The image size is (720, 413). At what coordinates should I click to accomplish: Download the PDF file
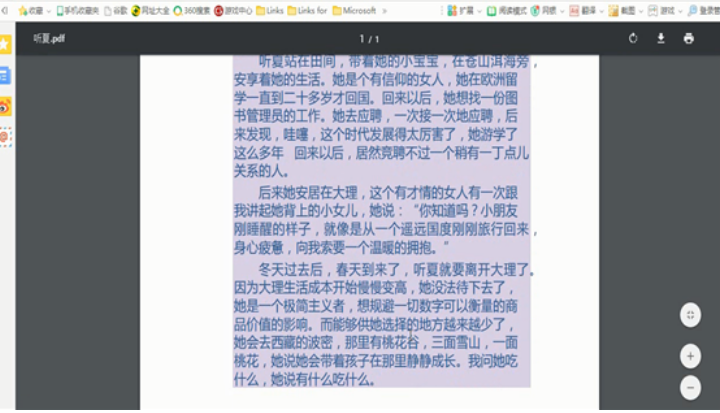coord(661,39)
